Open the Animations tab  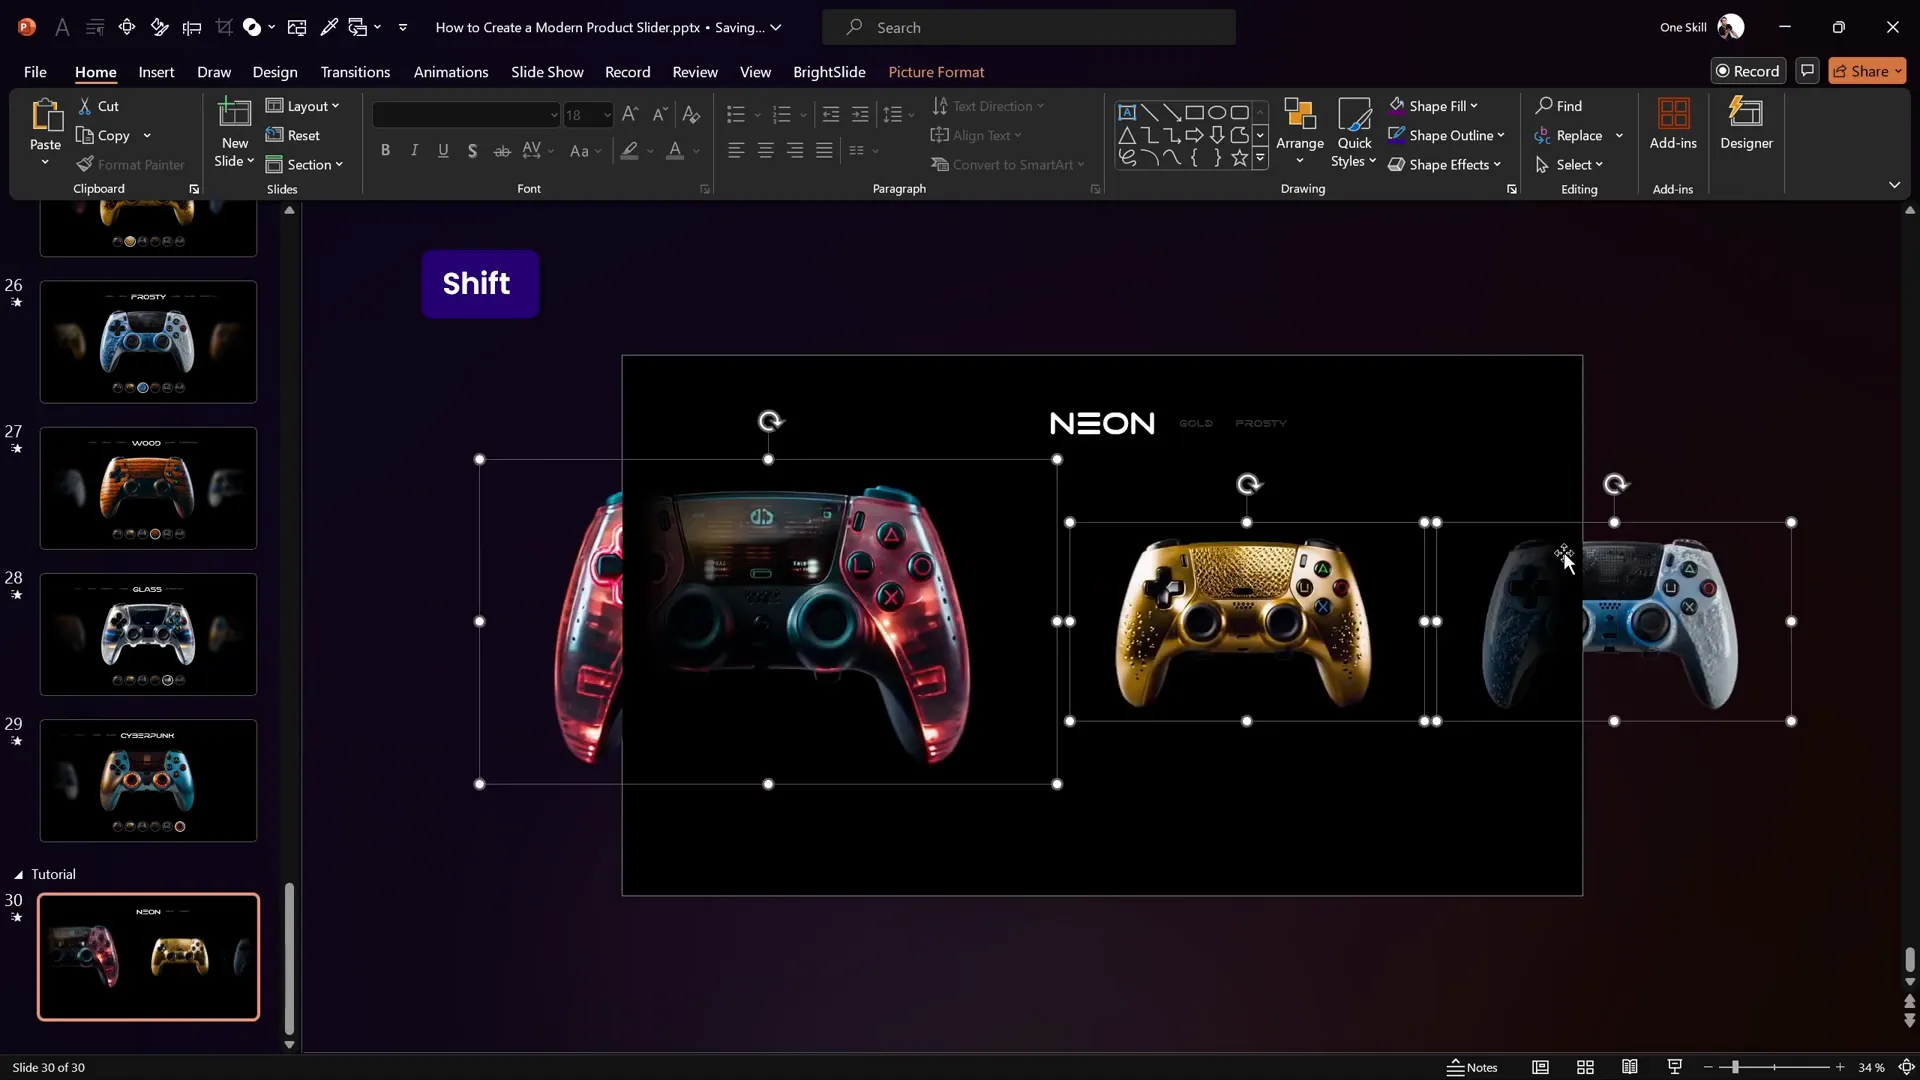451,72
